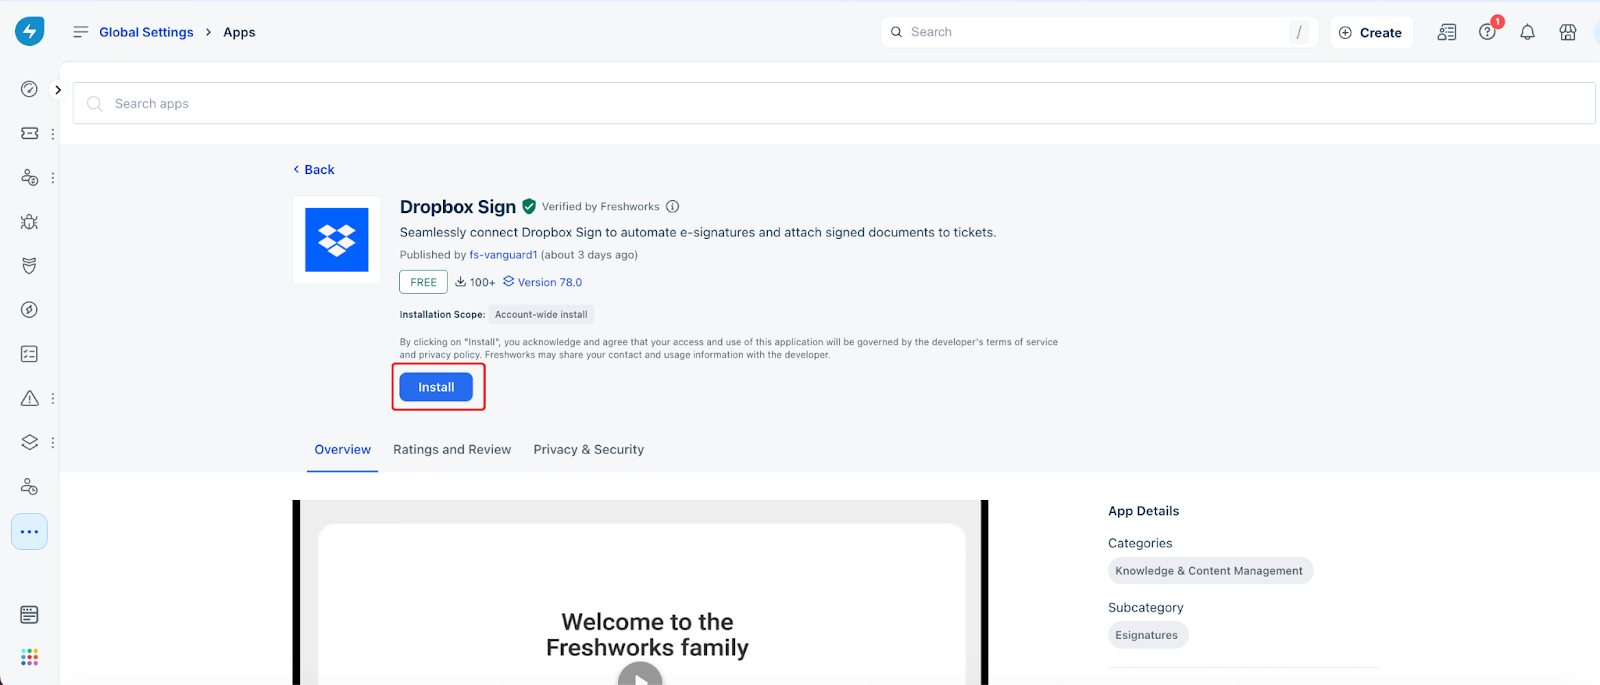Click the Knowledge & Content Management category tag
Viewport: 1600px width, 685px height.
click(1209, 571)
